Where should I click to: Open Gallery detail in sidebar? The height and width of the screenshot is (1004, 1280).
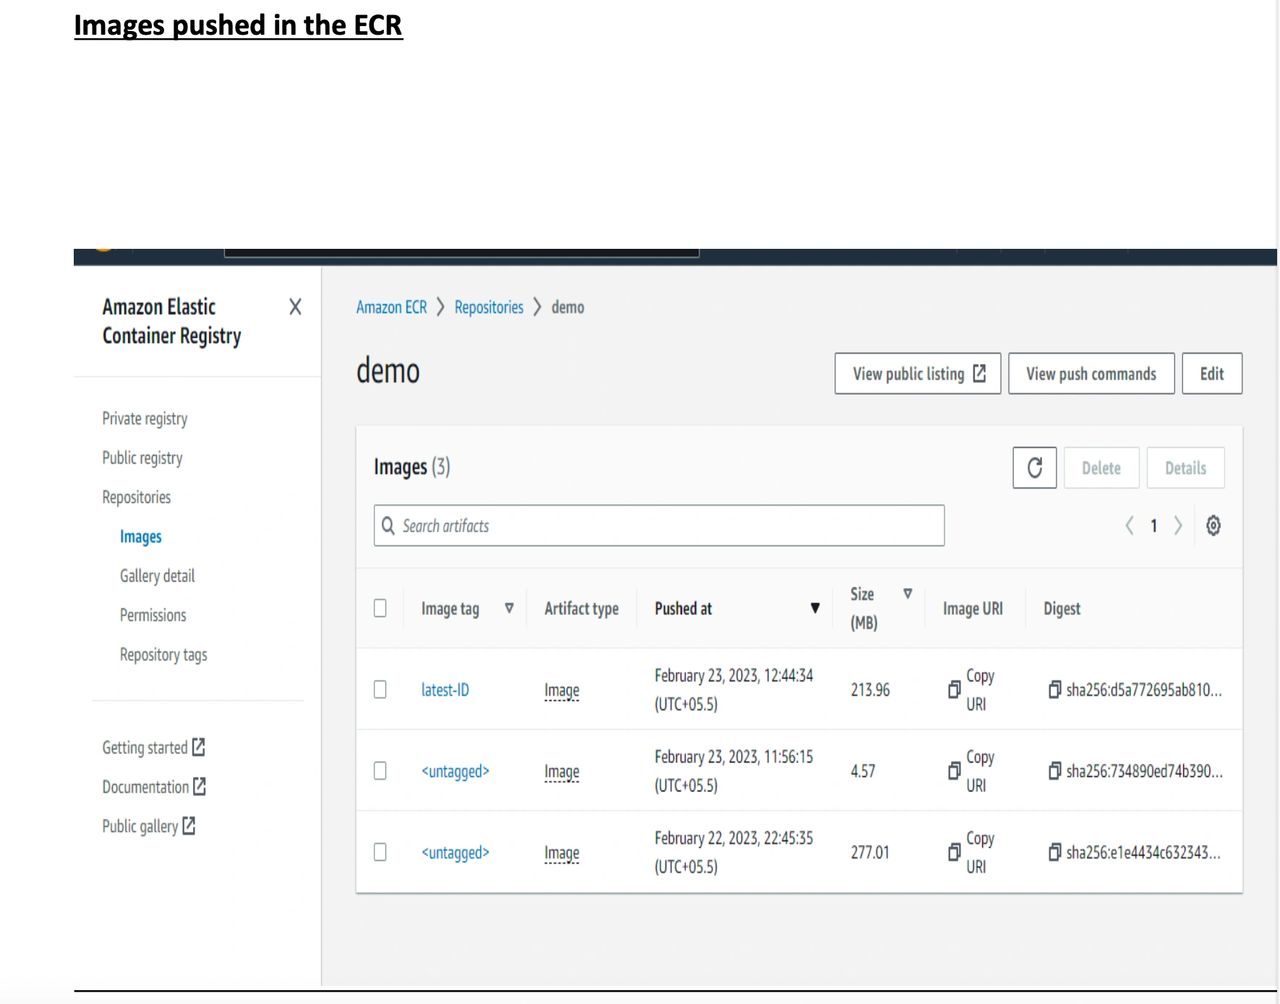coord(157,576)
